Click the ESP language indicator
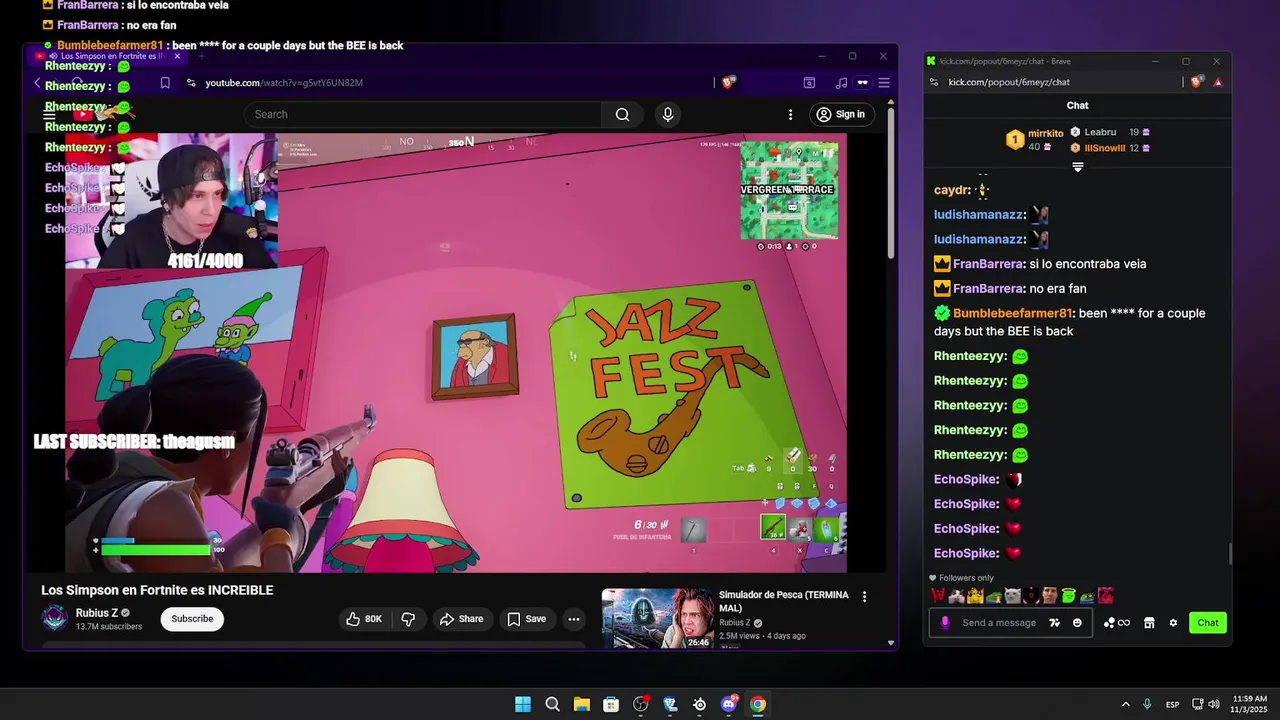The height and width of the screenshot is (720, 1280). (x=1172, y=704)
